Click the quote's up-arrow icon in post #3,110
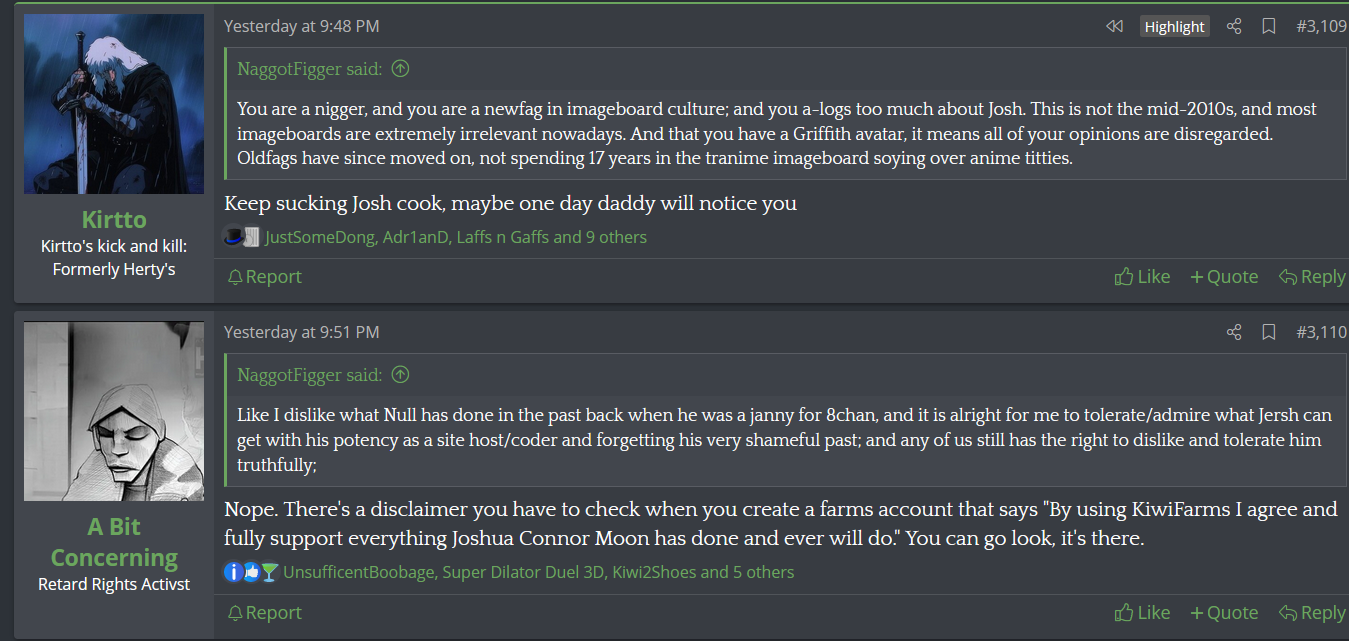 (x=400, y=375)
